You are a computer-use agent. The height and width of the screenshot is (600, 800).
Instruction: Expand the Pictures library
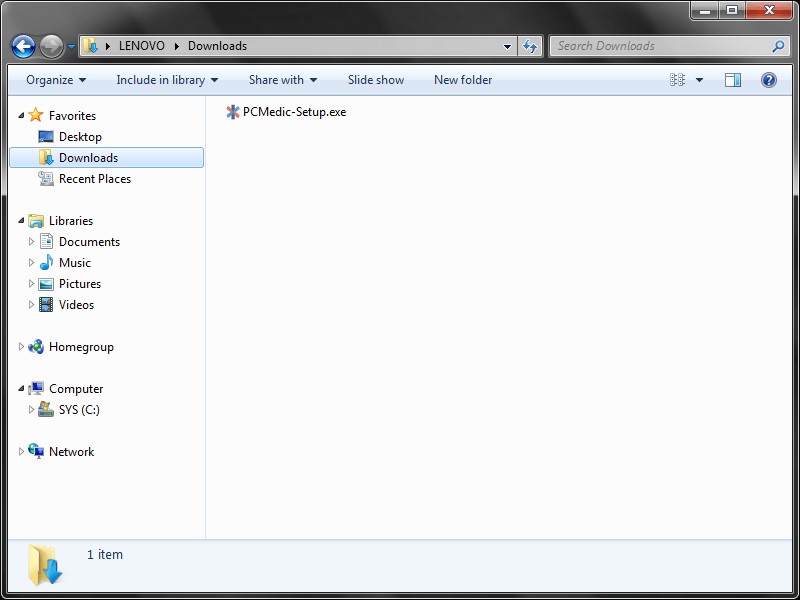coord(31,284)
